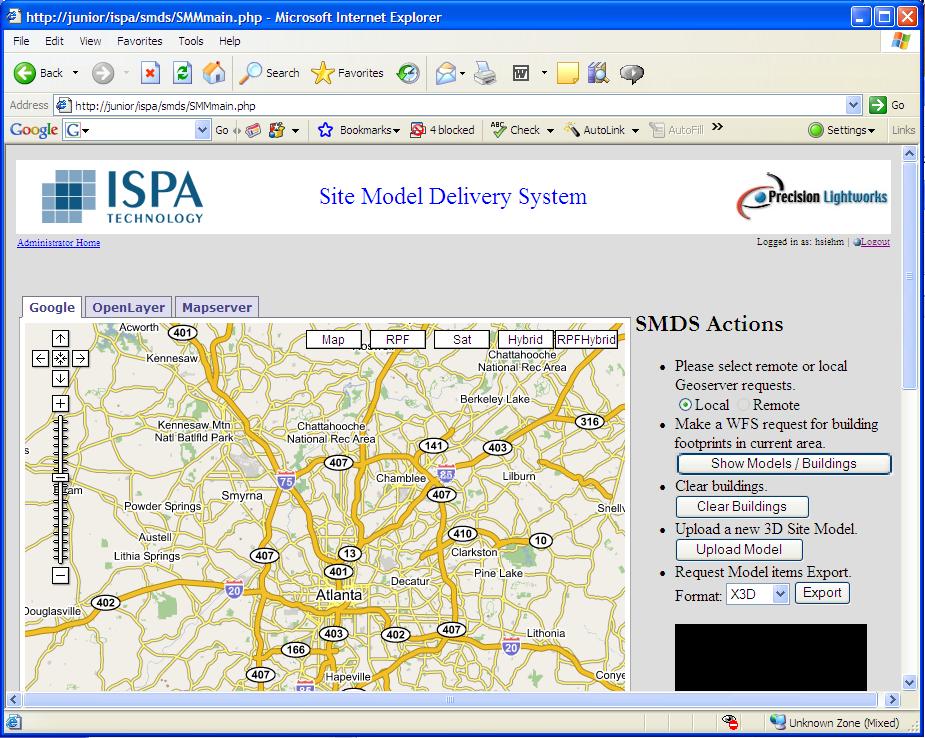Image resolution: width=925 pixels, height=738 pixels.
Task: Zoom out with map minus button
Action: pyautogui.click(x=60, y=575)
